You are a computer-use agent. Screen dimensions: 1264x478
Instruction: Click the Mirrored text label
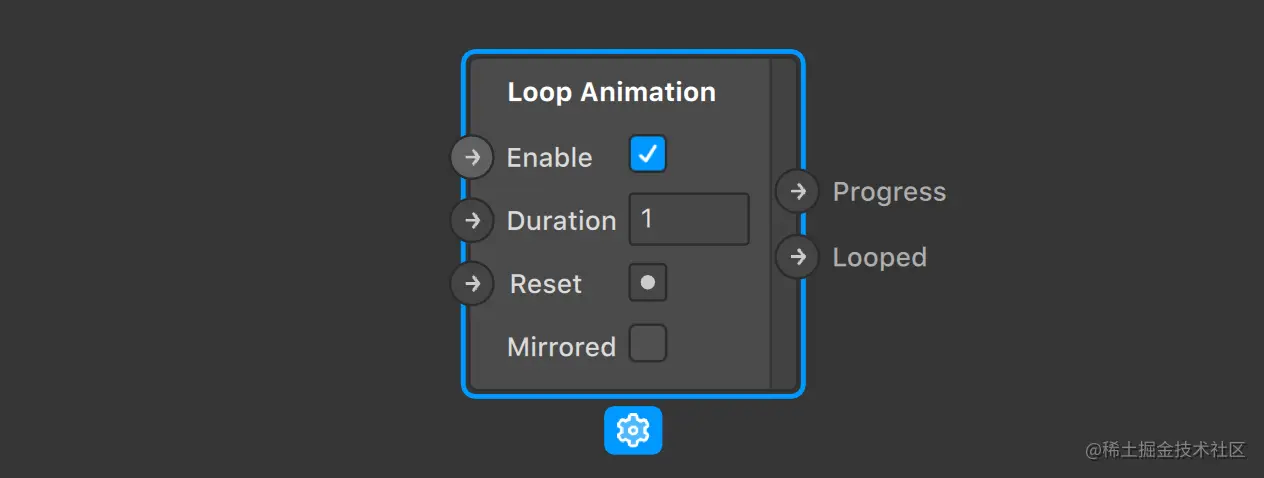(x=561, y=347)
